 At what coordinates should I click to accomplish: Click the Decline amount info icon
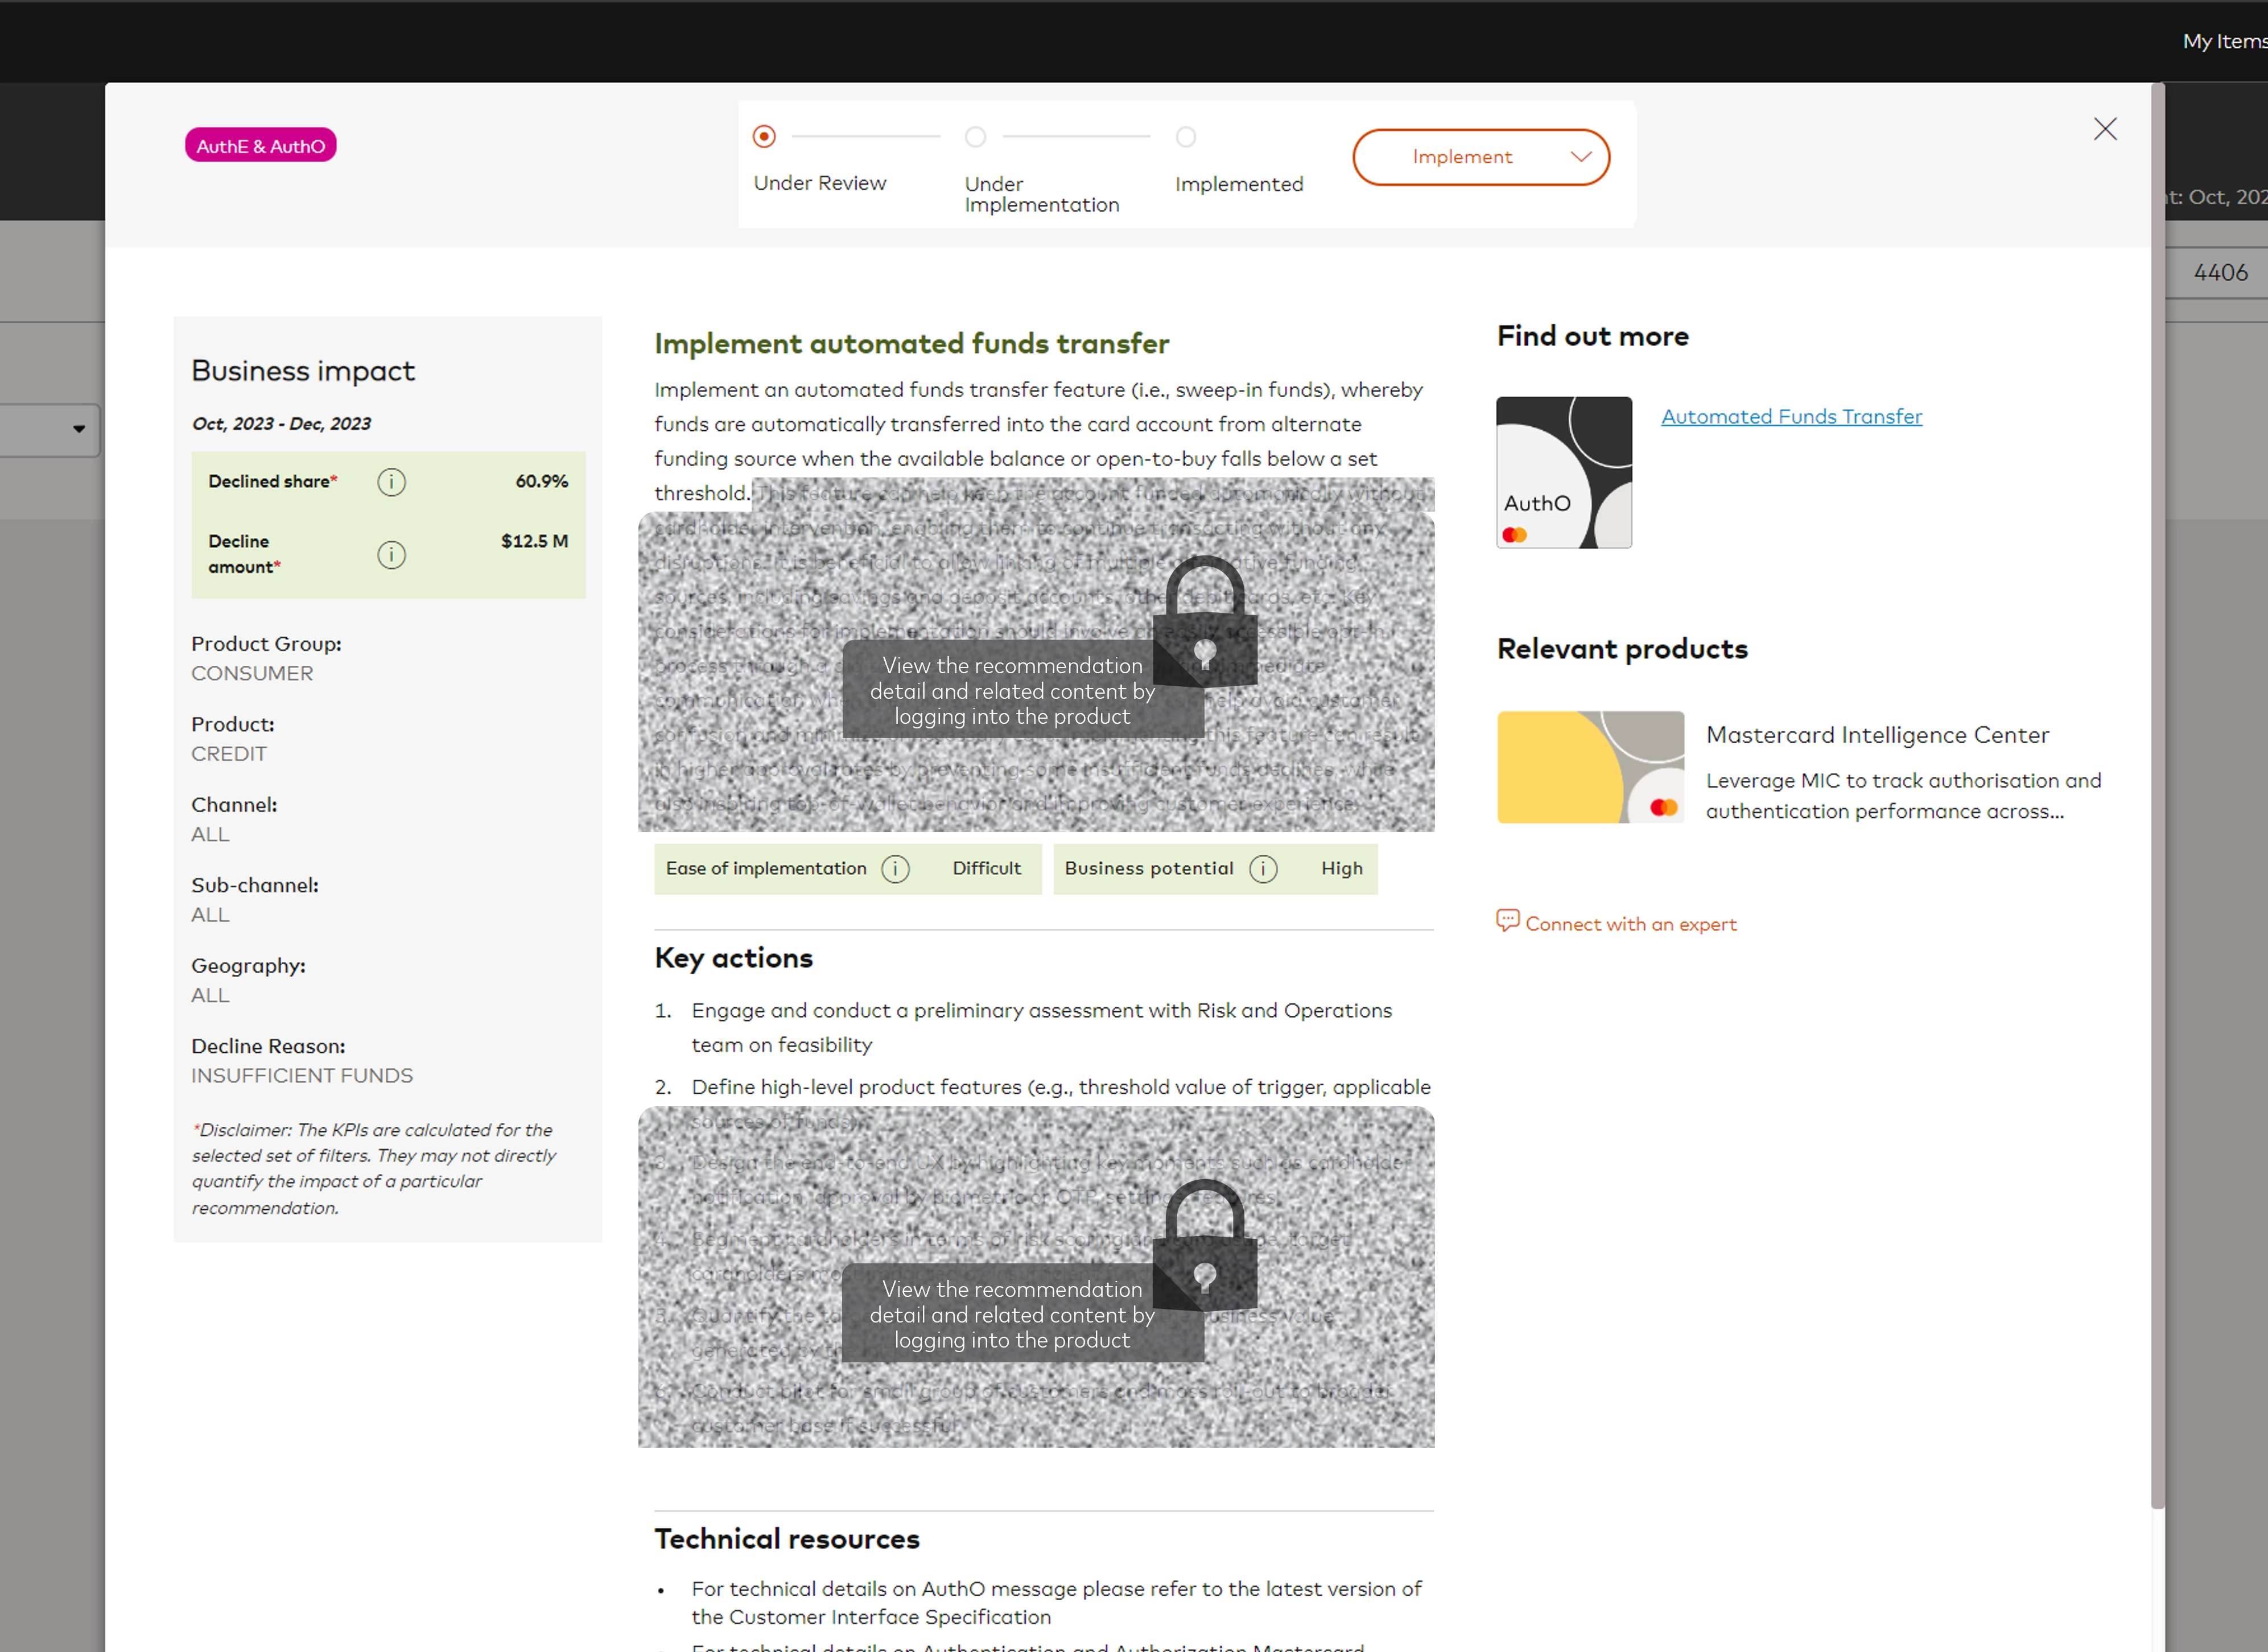click(x=391, y=554)
